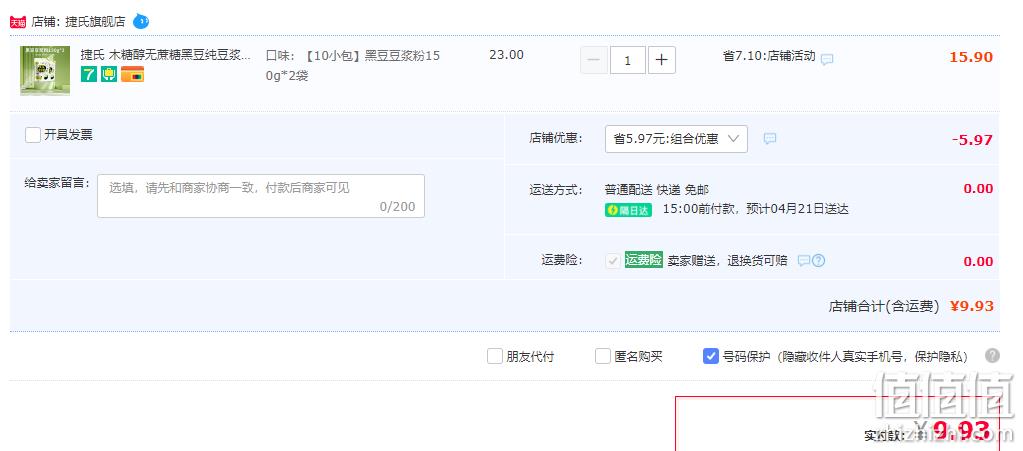
Task: Click the unit price 23.00
Action: tap(506, 55)
